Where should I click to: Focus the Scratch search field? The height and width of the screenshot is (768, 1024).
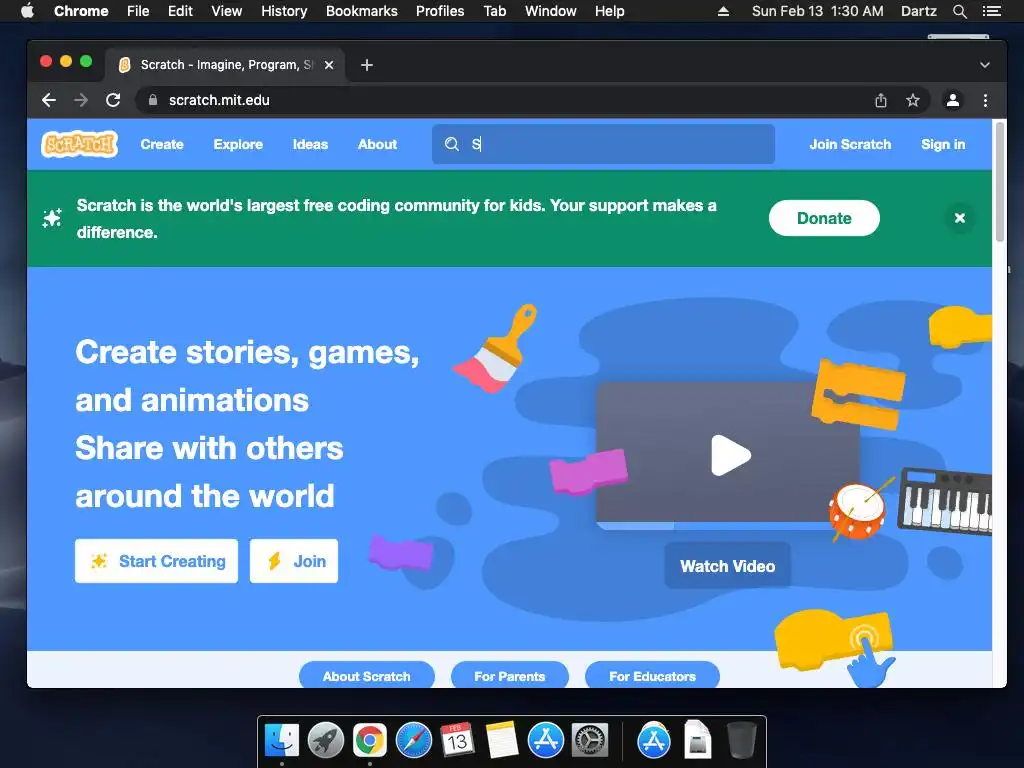603,144
